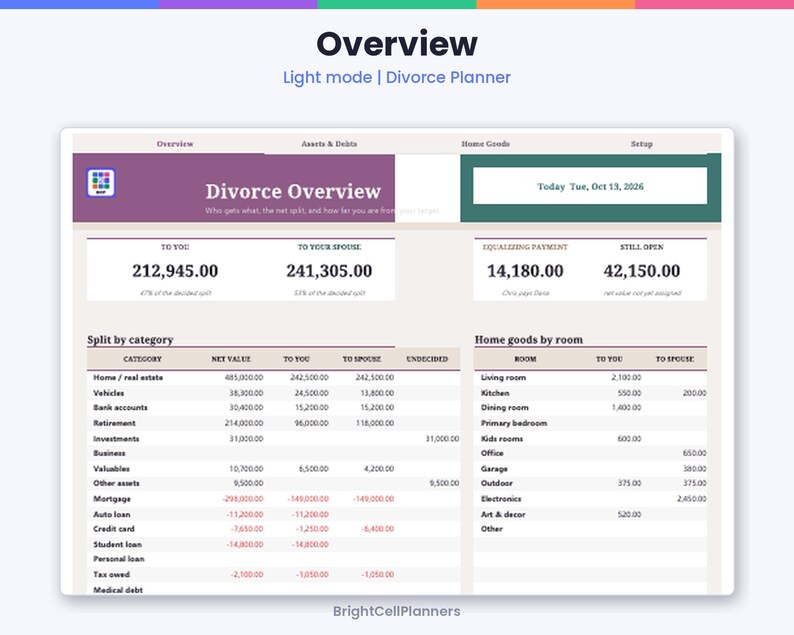This screenshot has width=794, height=635.
Task: Select the Other assets category label
Action: [116, 483]
